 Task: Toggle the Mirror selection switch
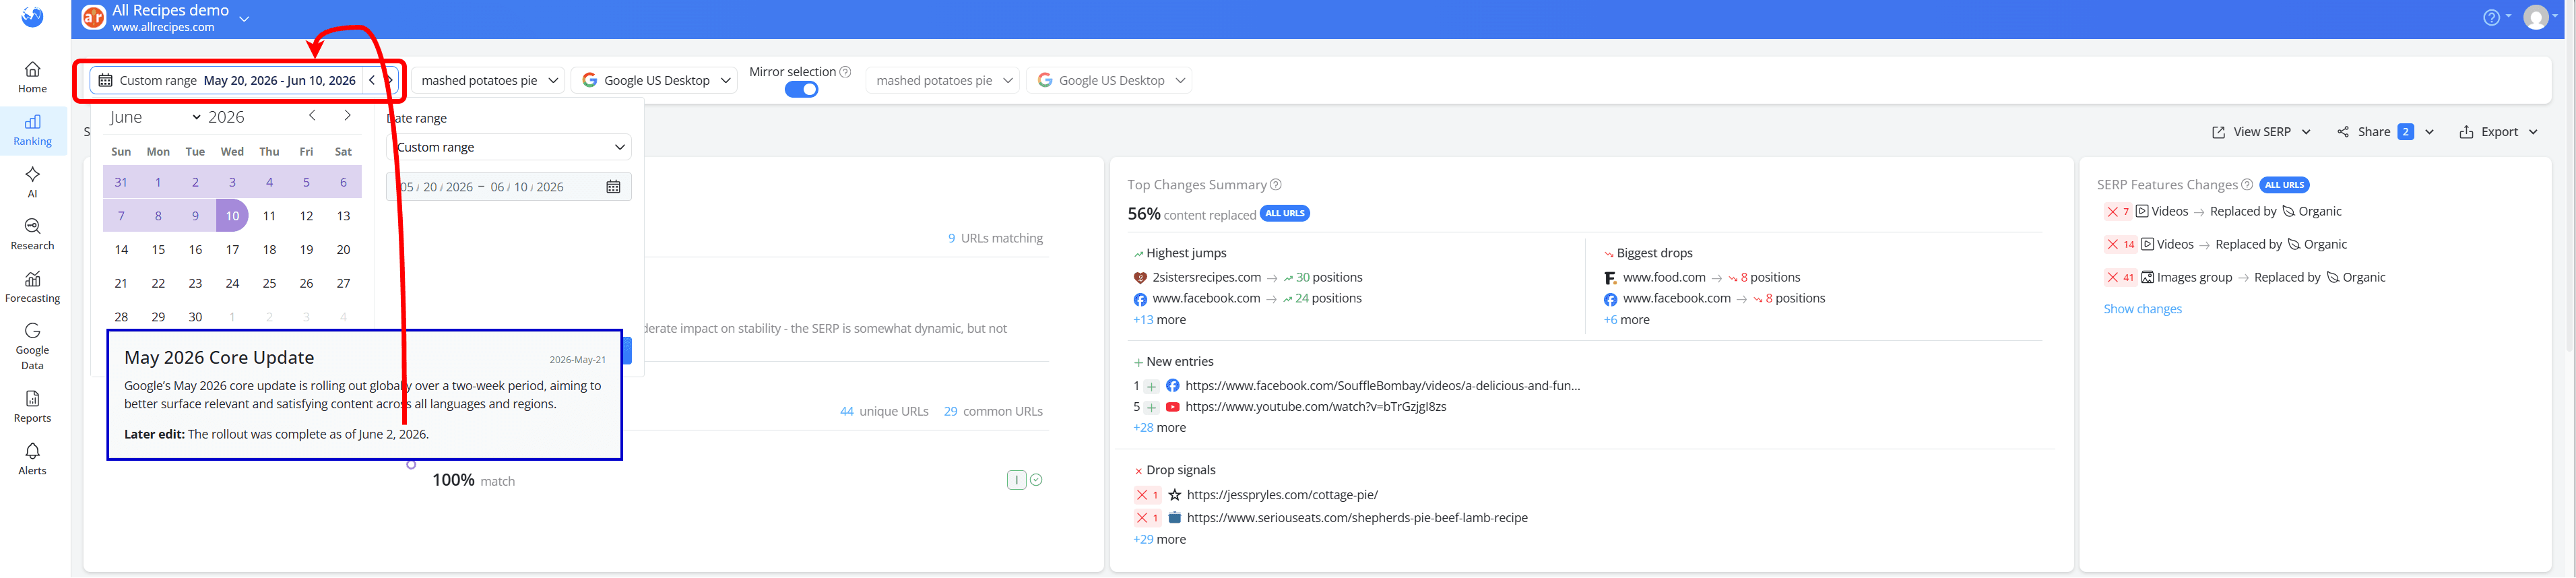point(801,90)
